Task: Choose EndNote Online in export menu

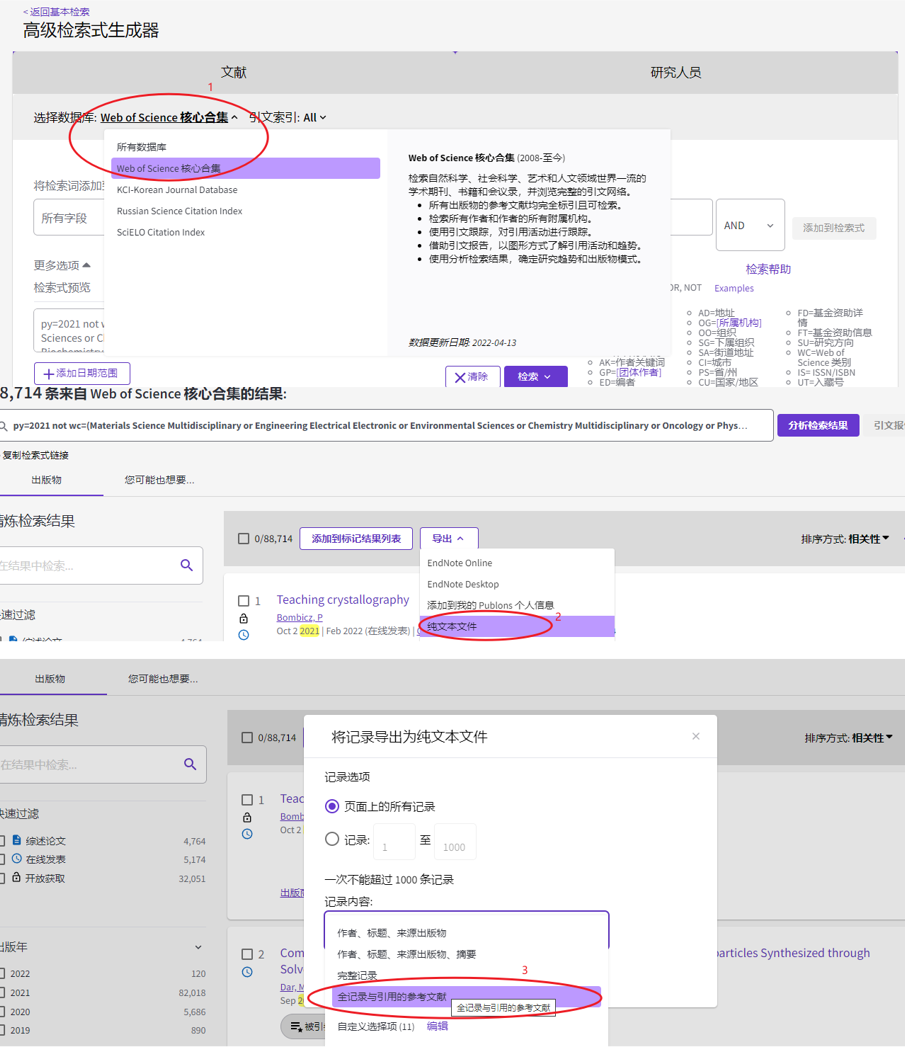Action: point(517,563)
